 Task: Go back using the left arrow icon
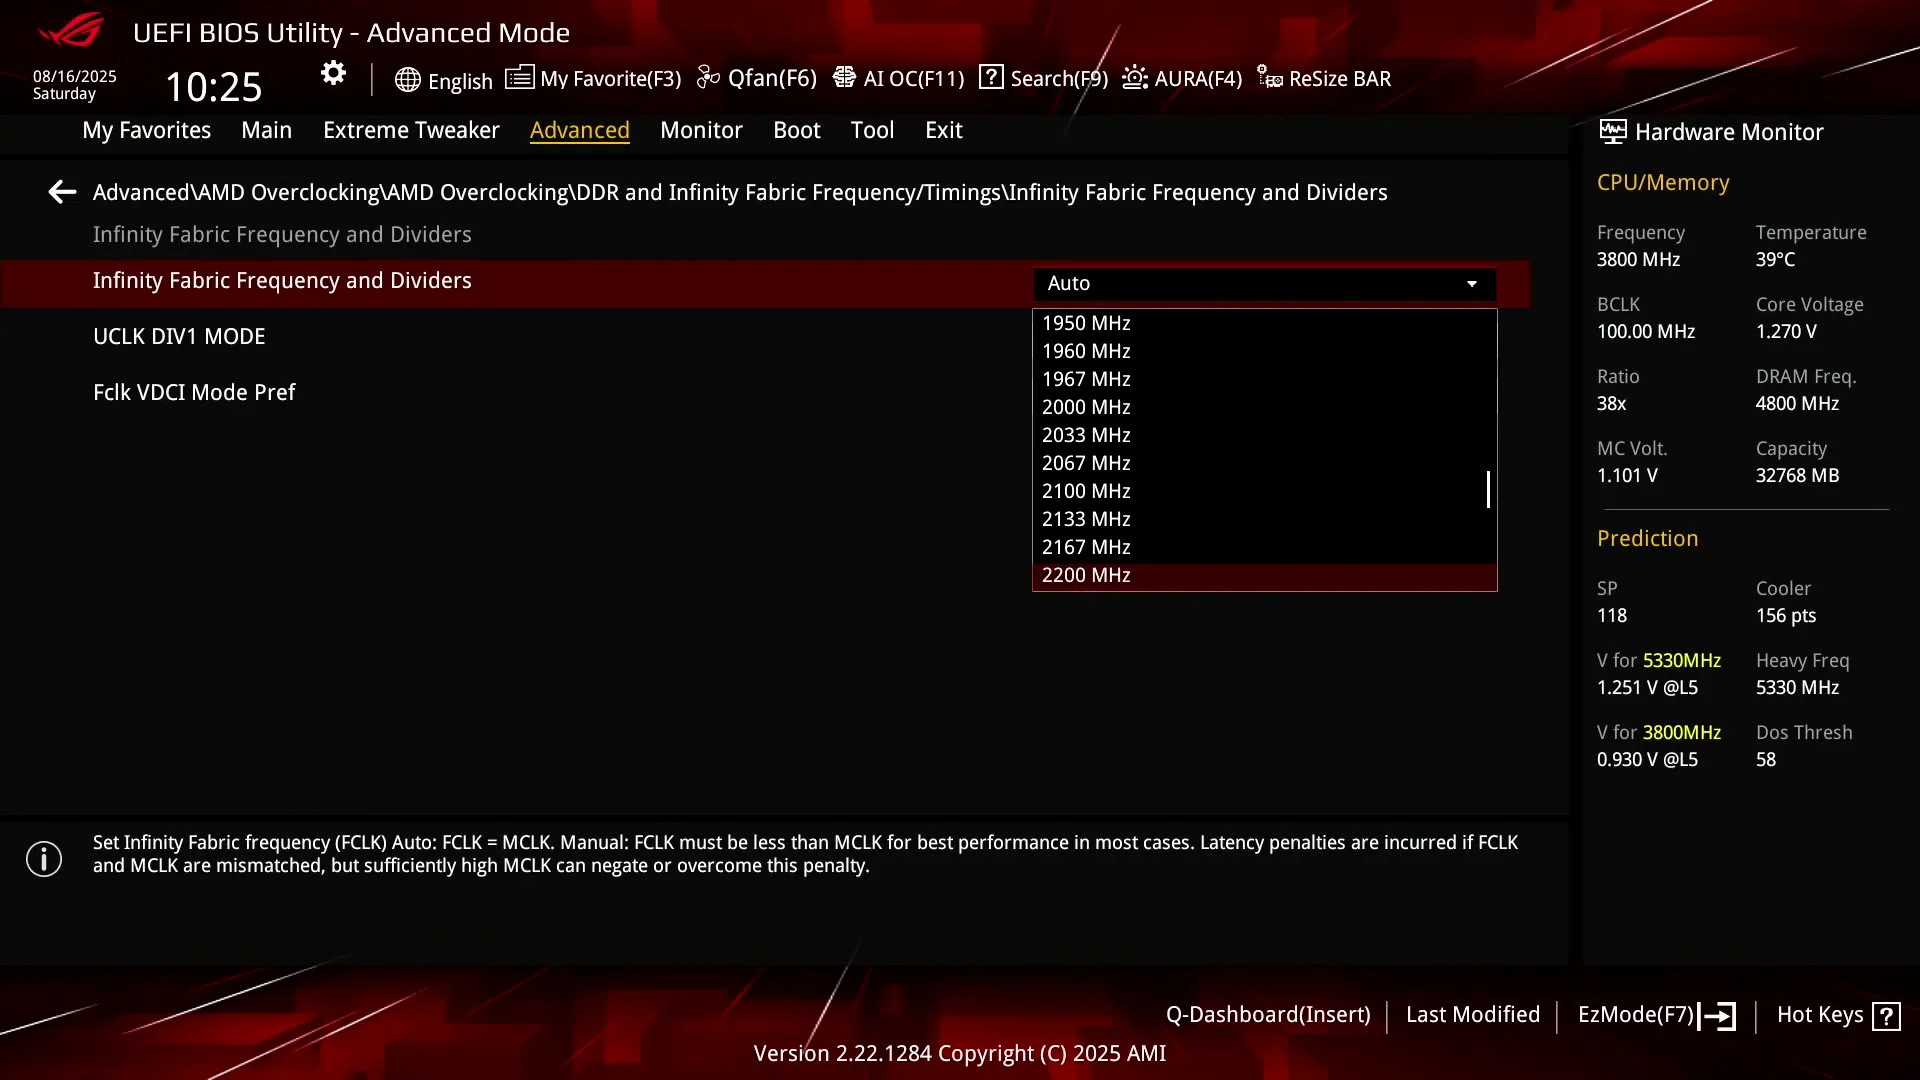(x=62, y=192)
